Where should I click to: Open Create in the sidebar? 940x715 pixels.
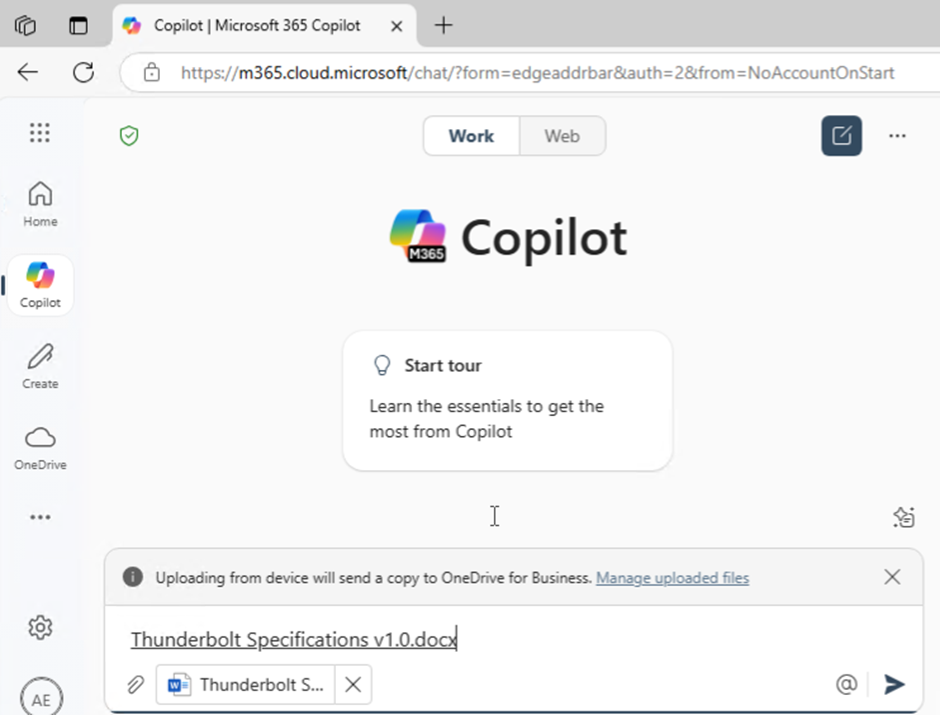click(40, 366)
